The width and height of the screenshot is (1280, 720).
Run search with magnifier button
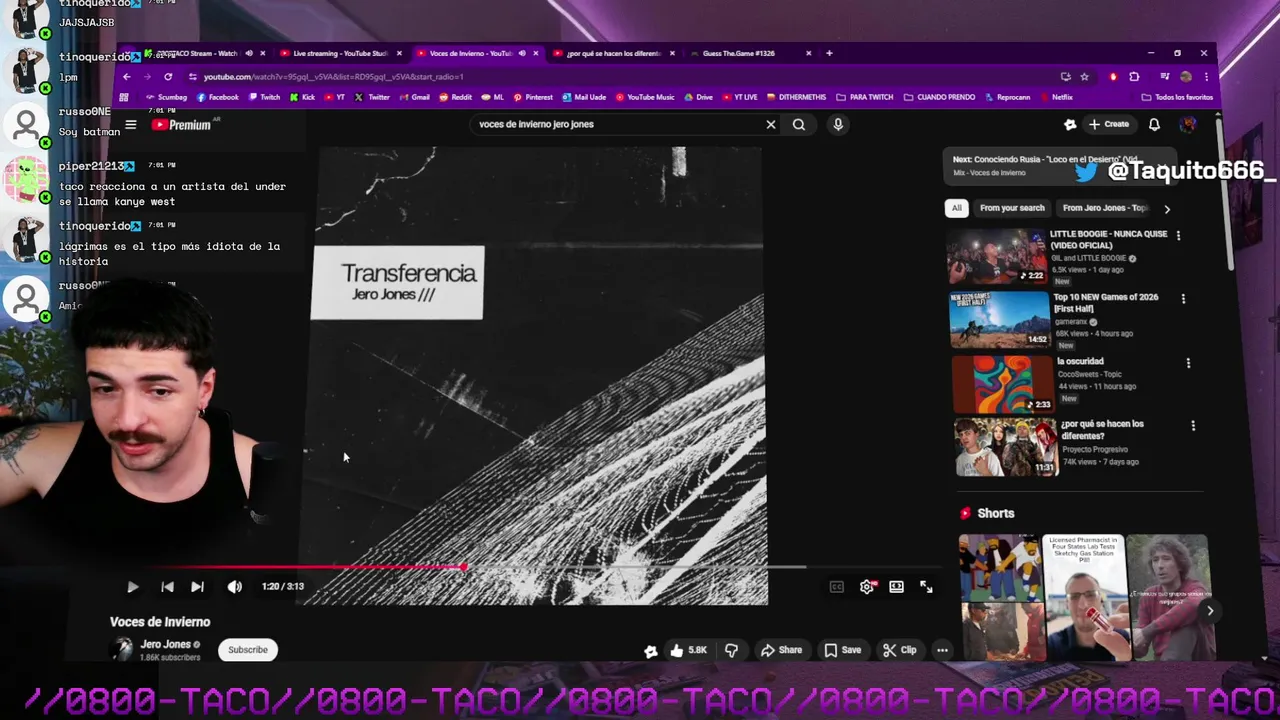coord(799,124)
